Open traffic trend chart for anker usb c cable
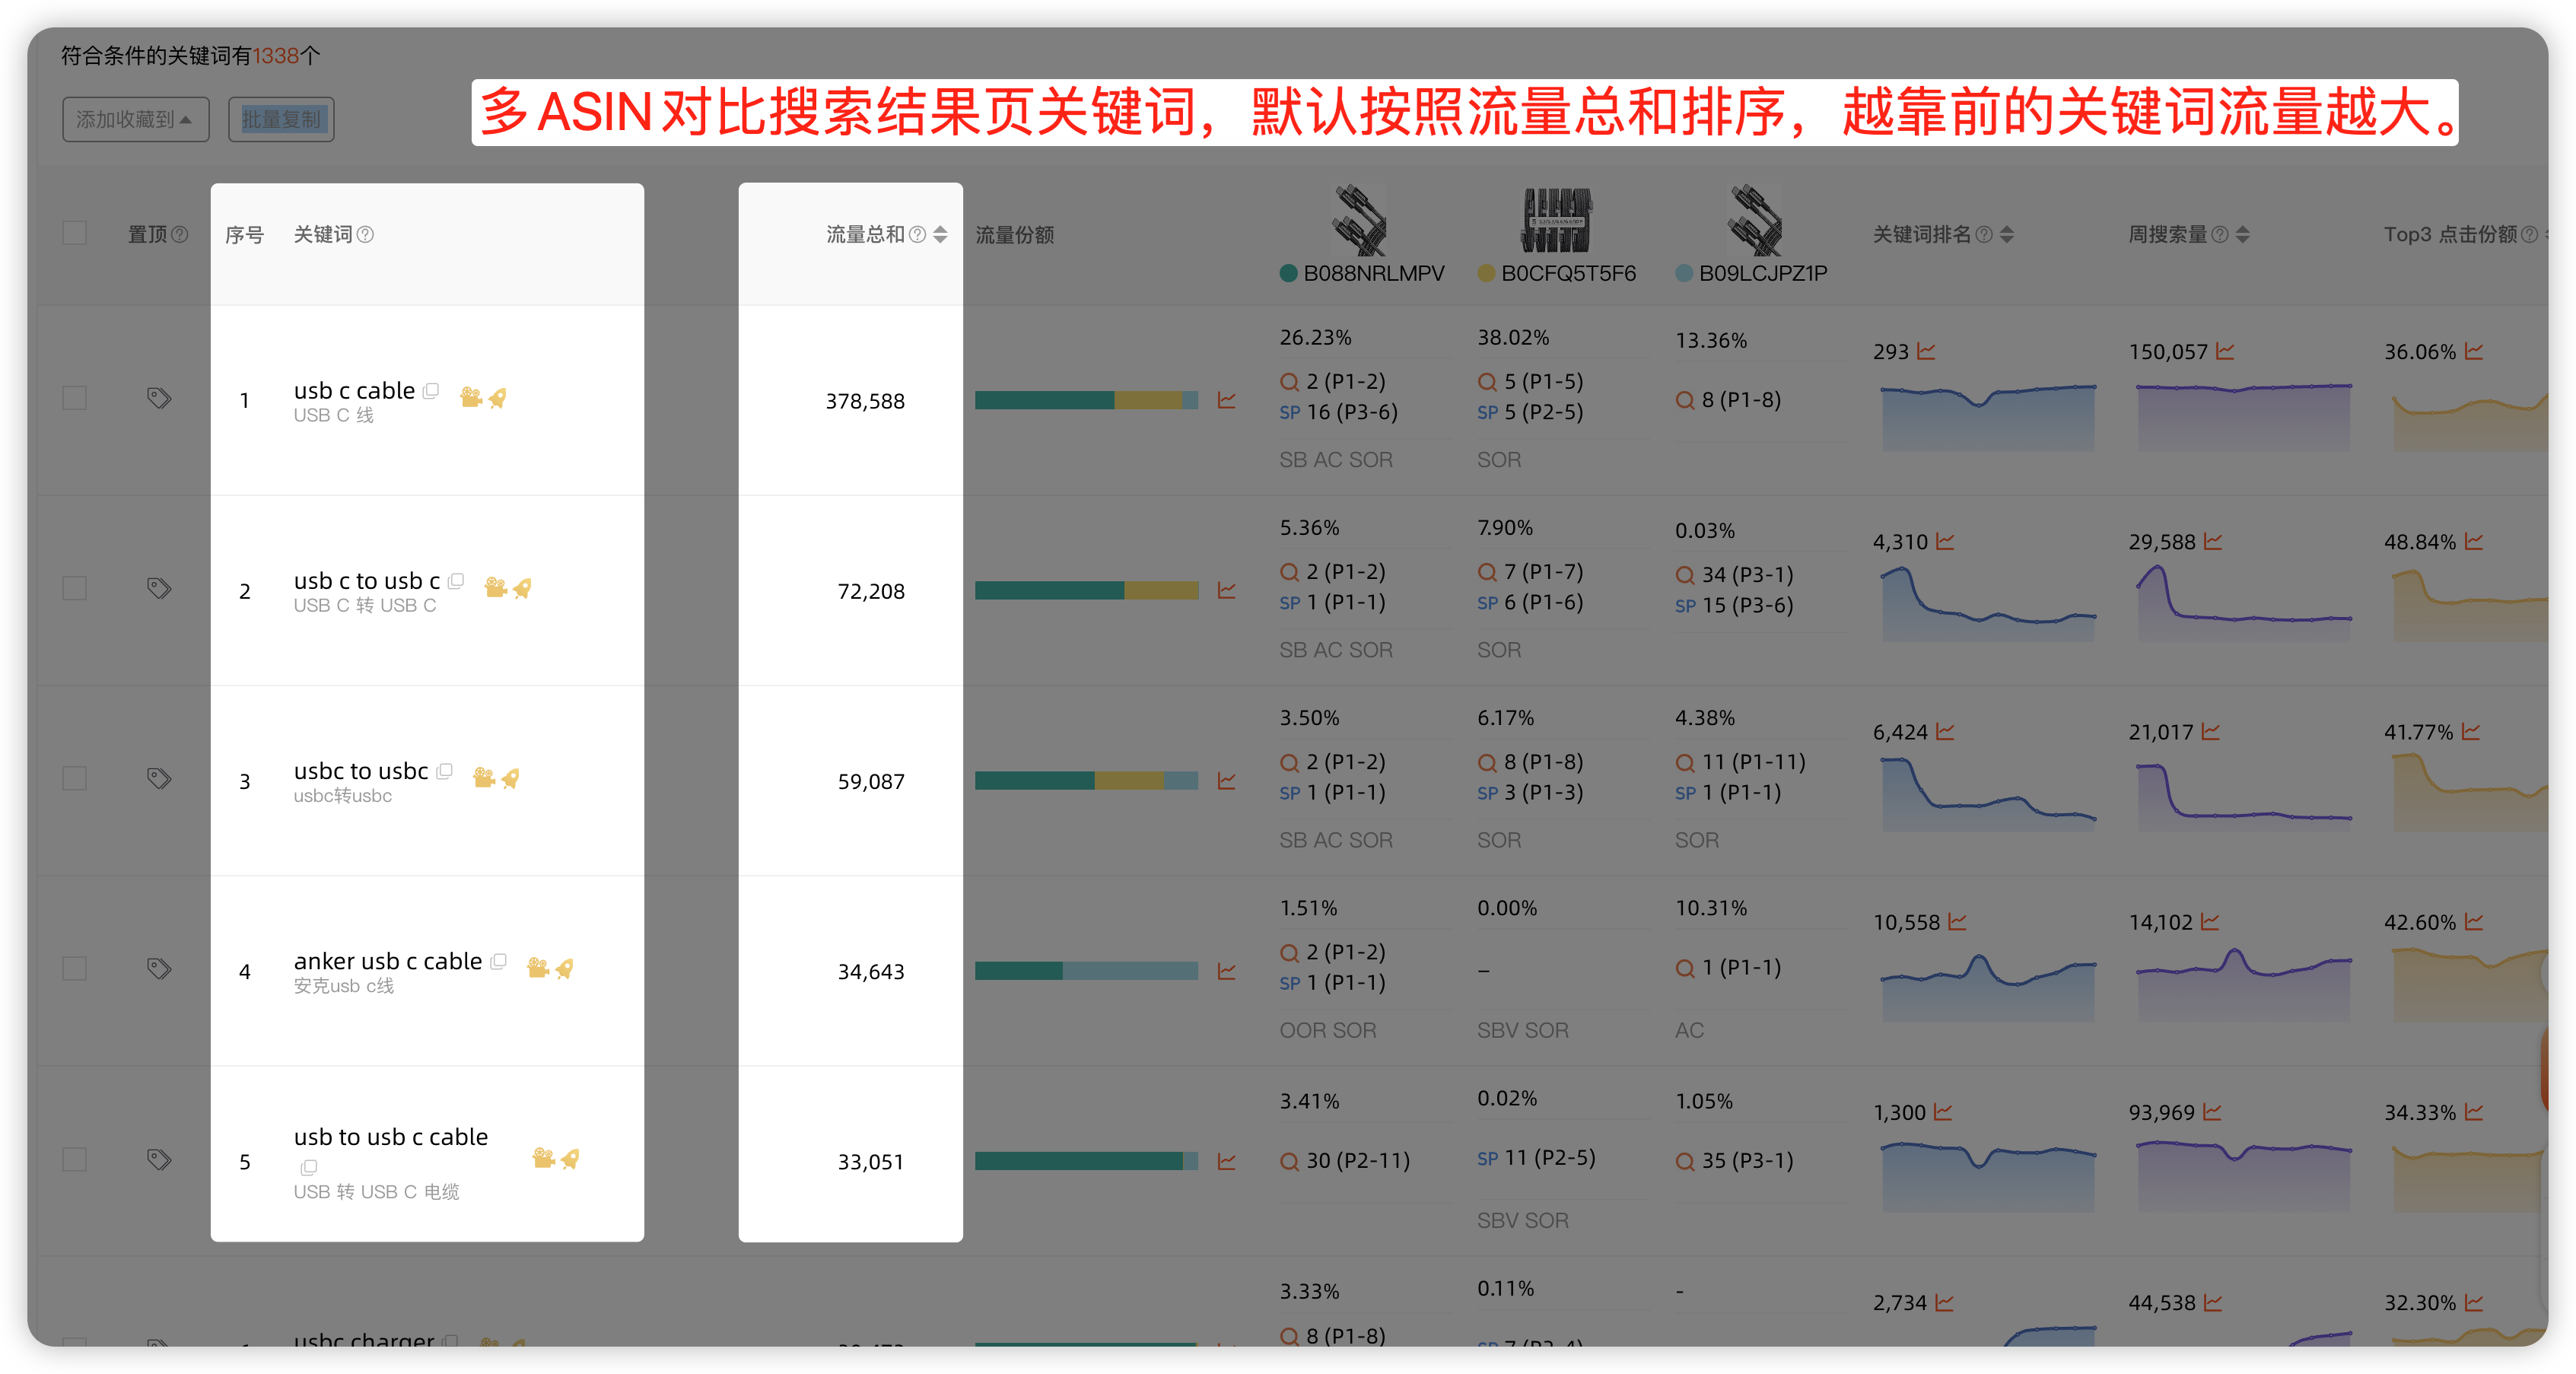2576x1374 pixels. coord(1227,971)
